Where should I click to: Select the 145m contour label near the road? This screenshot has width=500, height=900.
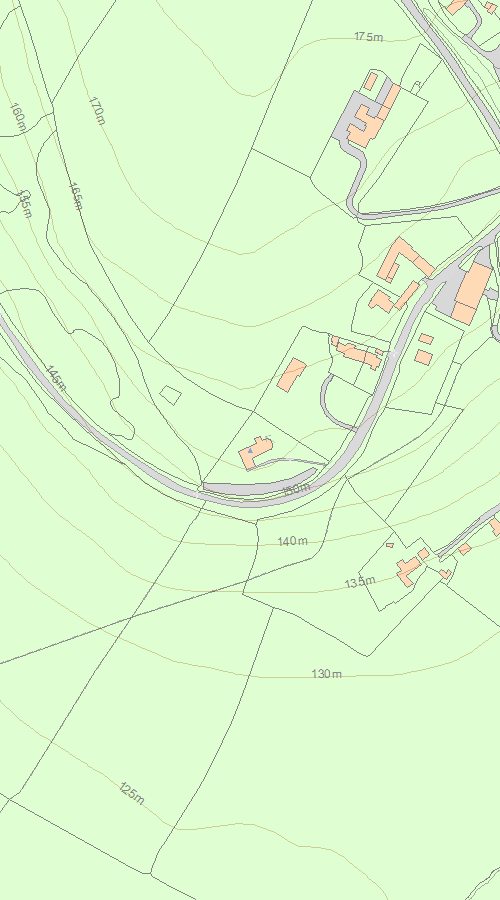point(56,378)
